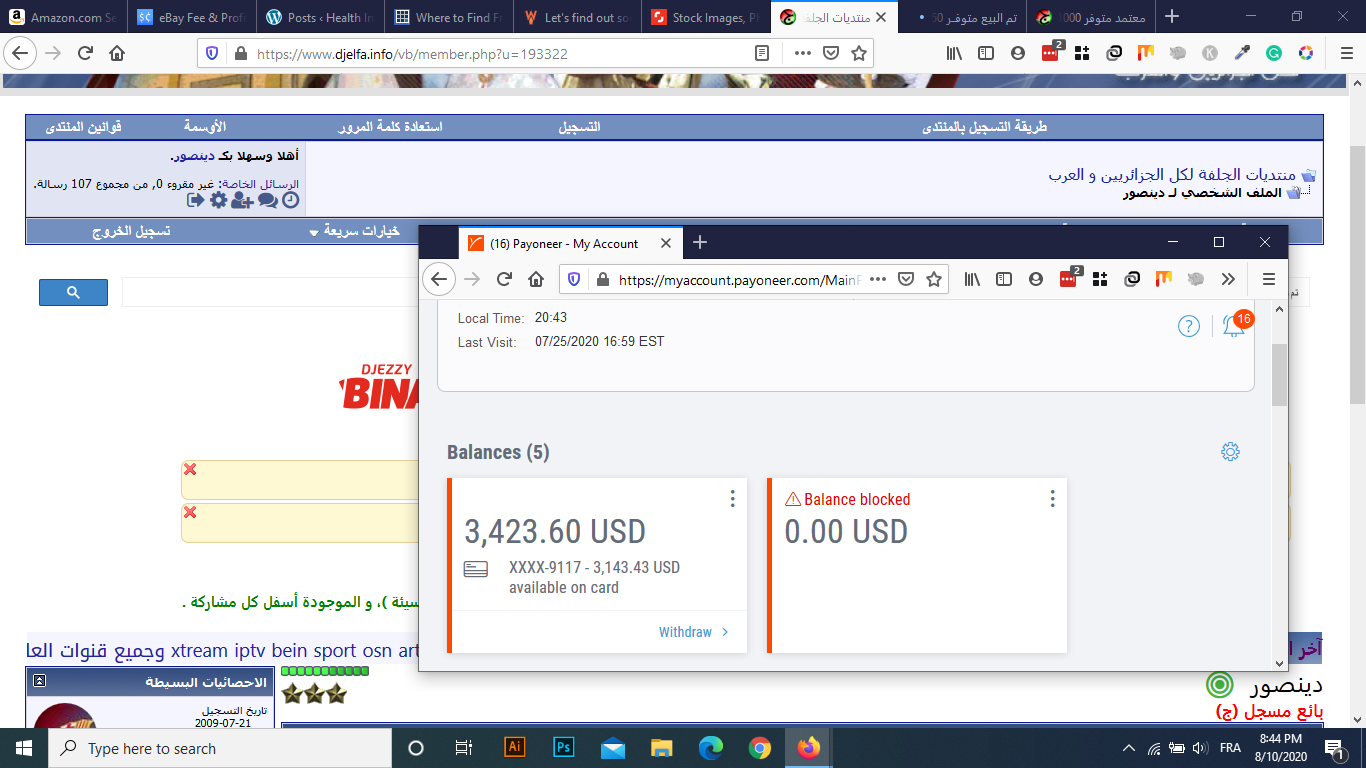This screenshot has width=1366, height=768.
Task: Select the Payoneer - My Account tab
Action: 570,243
